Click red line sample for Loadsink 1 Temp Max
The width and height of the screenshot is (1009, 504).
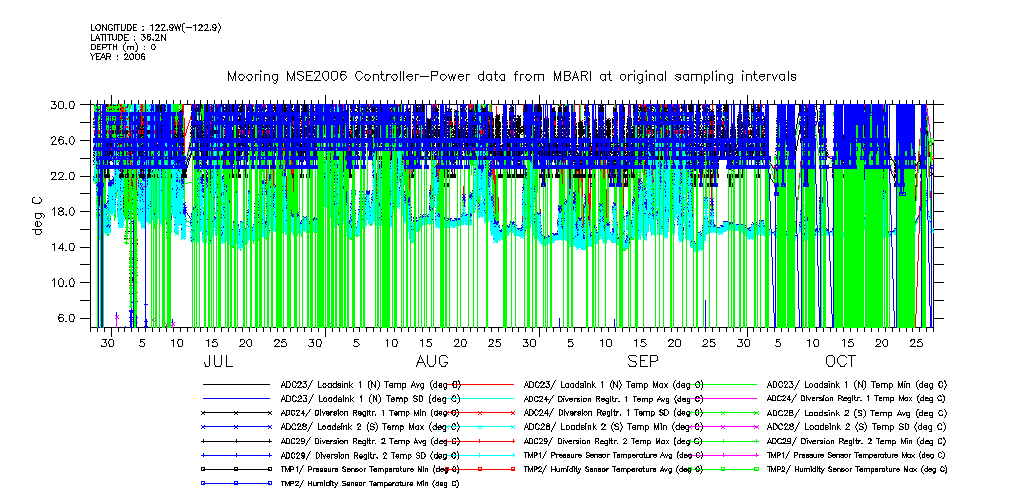coord(481,384)
